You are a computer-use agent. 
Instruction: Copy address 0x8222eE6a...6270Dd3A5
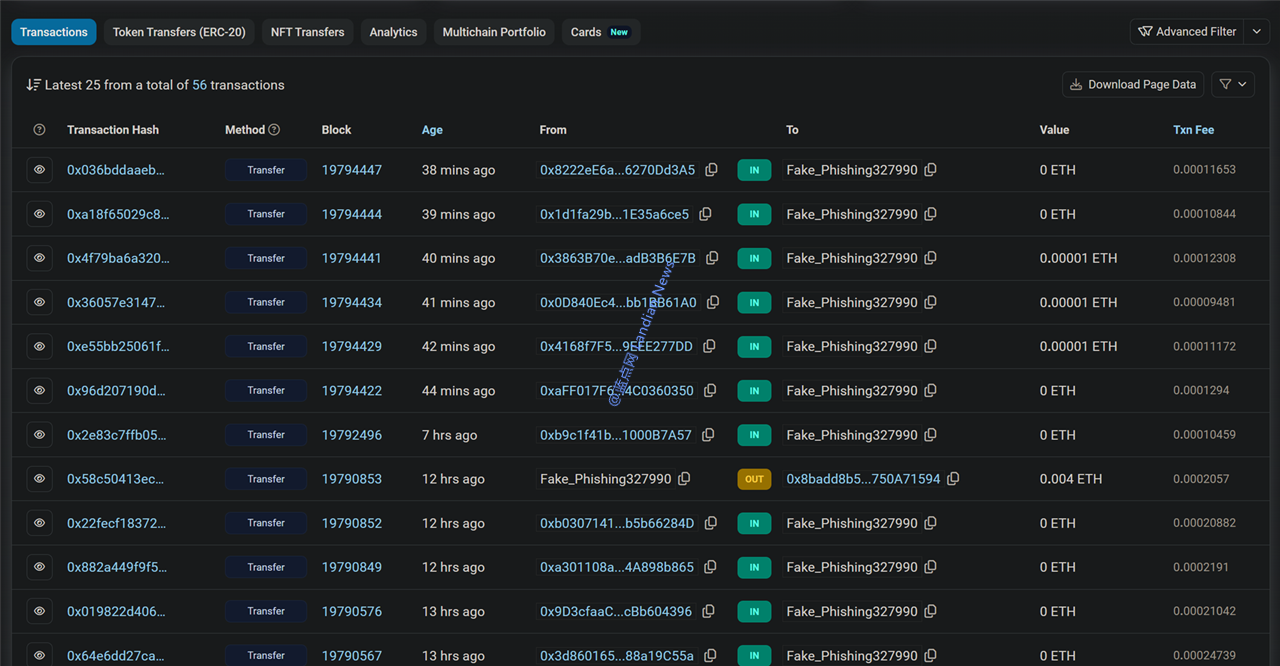coord(711,170)
